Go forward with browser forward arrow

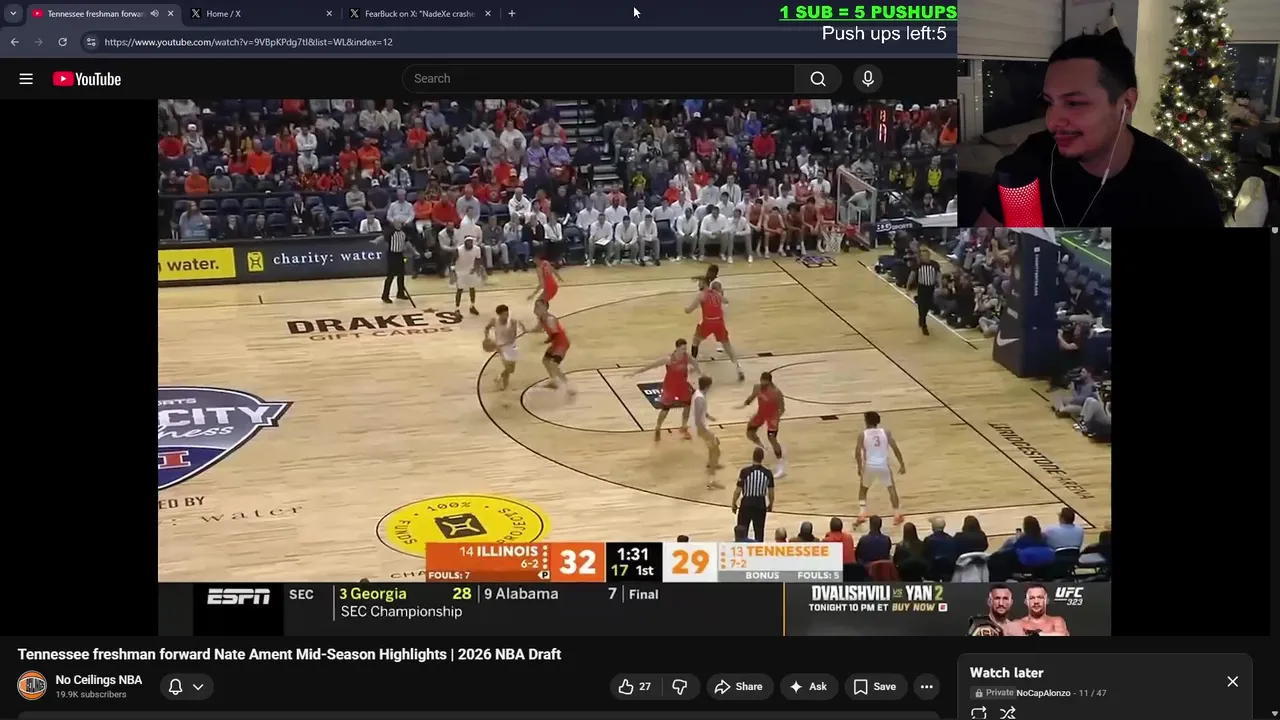click(x=38, y=42)
